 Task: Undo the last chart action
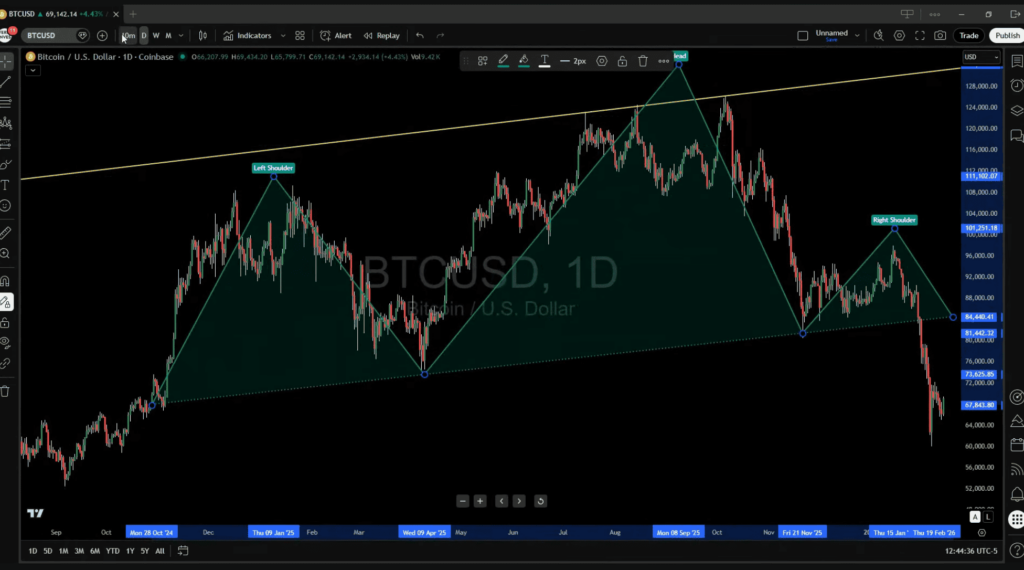pyautogui.click(x=420, y=36)
